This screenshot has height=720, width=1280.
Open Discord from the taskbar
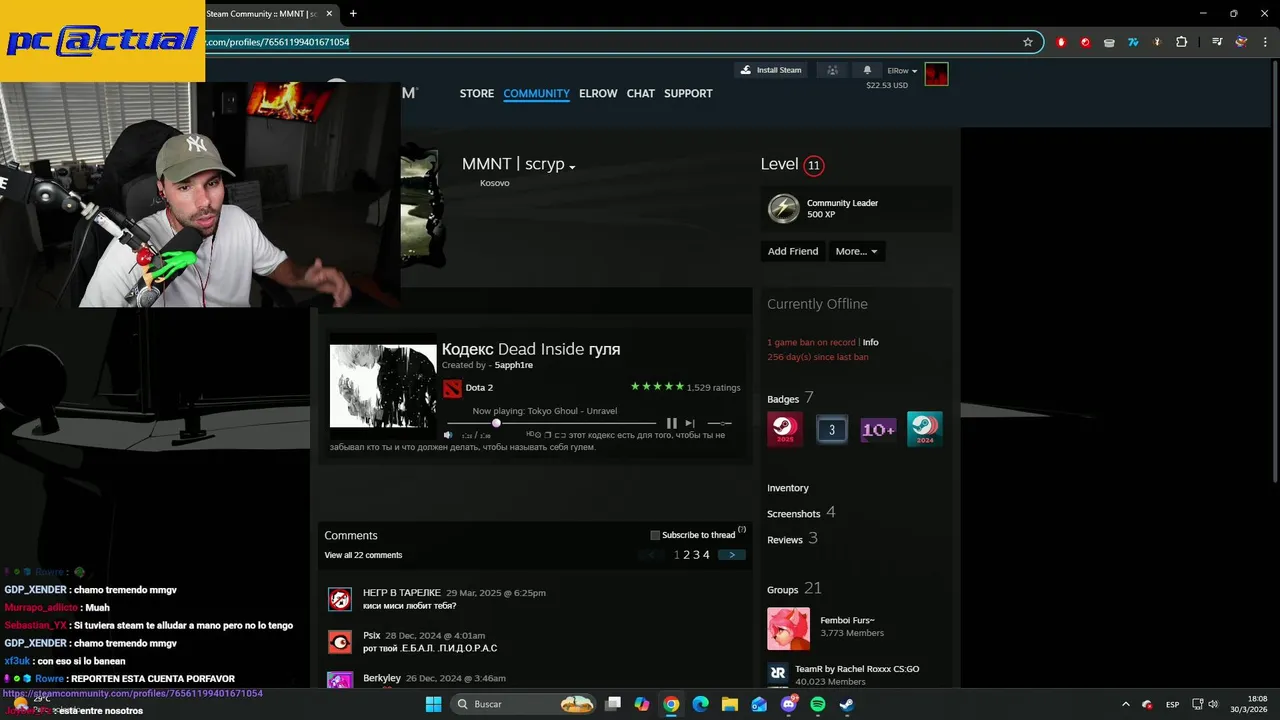tap(789, 704)
